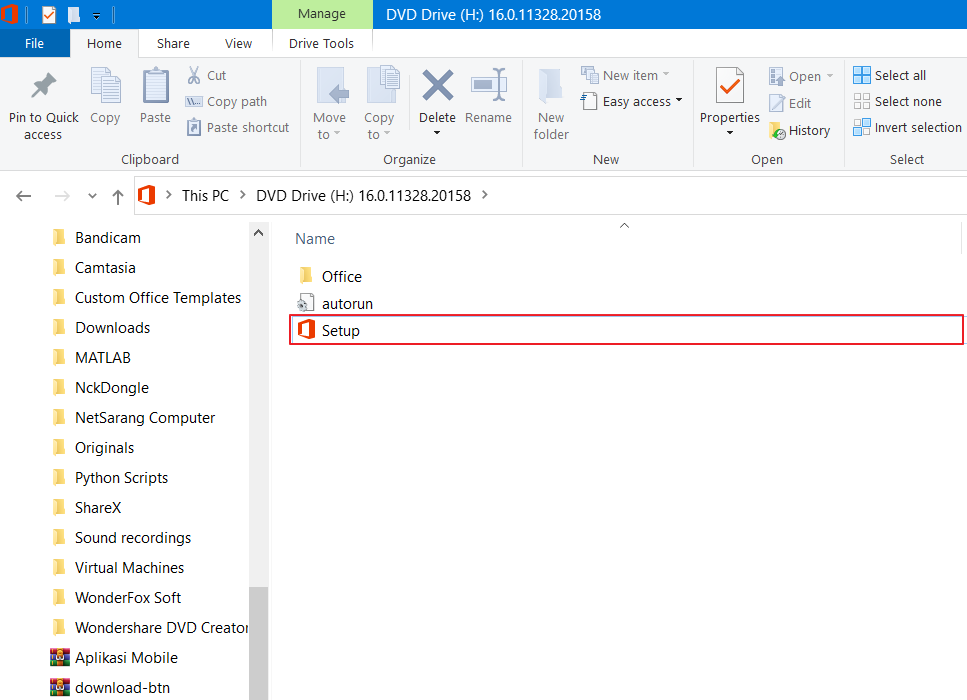
Task: Click the Up one level arrow
Action: [x=118, y=196]
